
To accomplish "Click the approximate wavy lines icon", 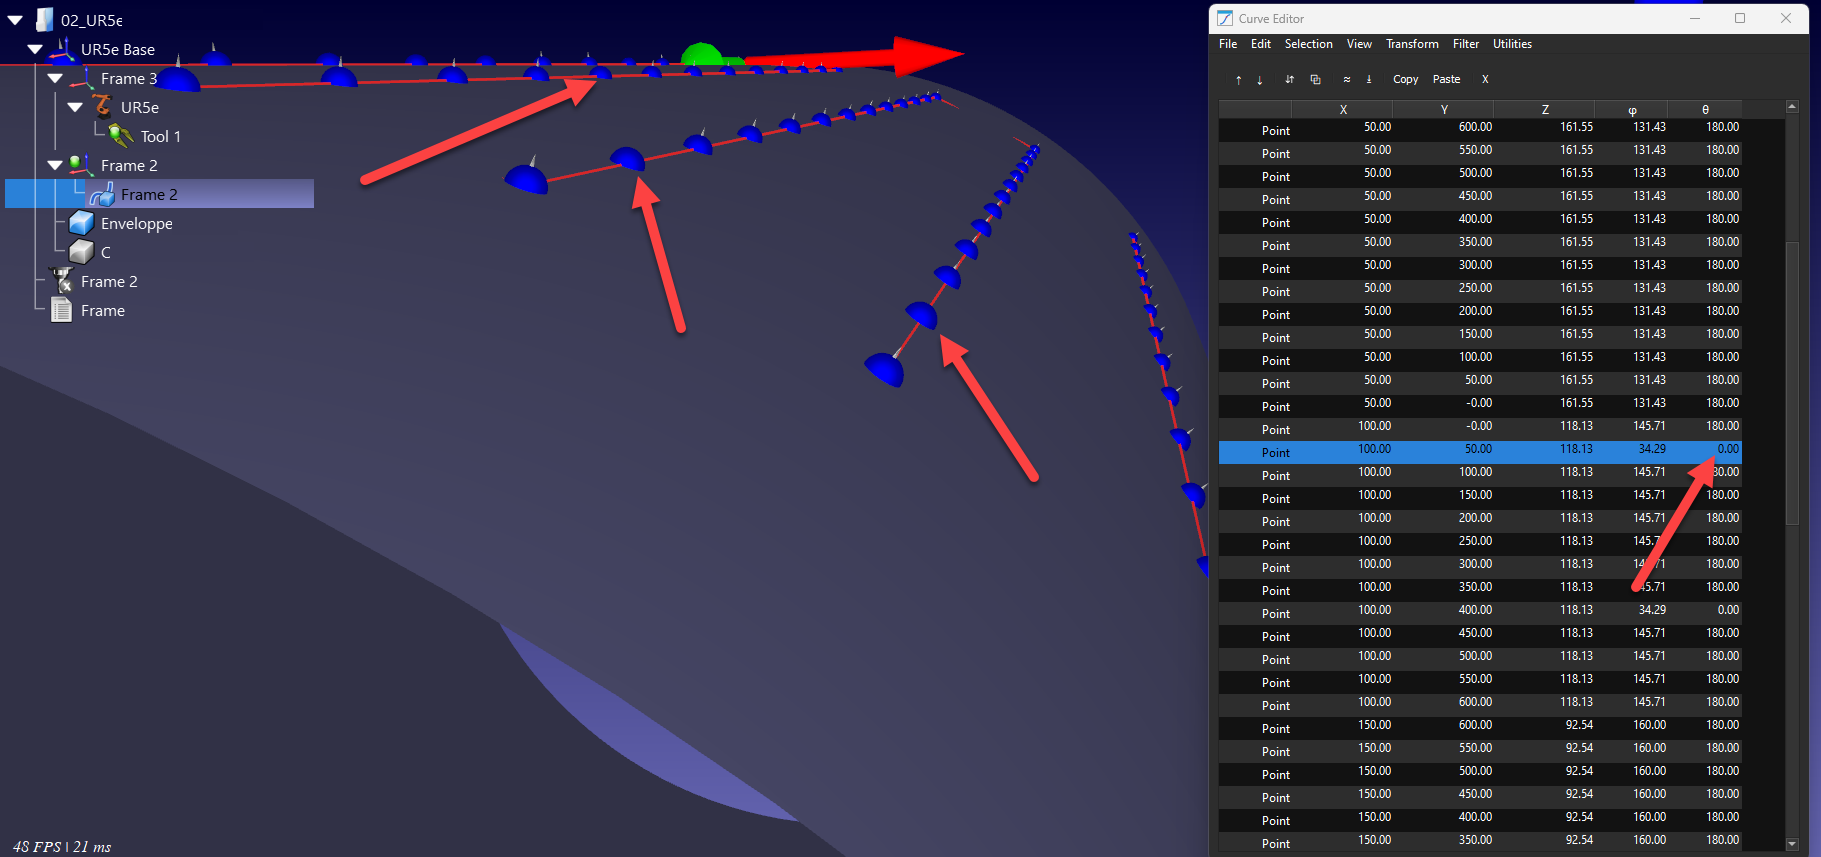I will pyautogui.click(x=1347, y=80).
